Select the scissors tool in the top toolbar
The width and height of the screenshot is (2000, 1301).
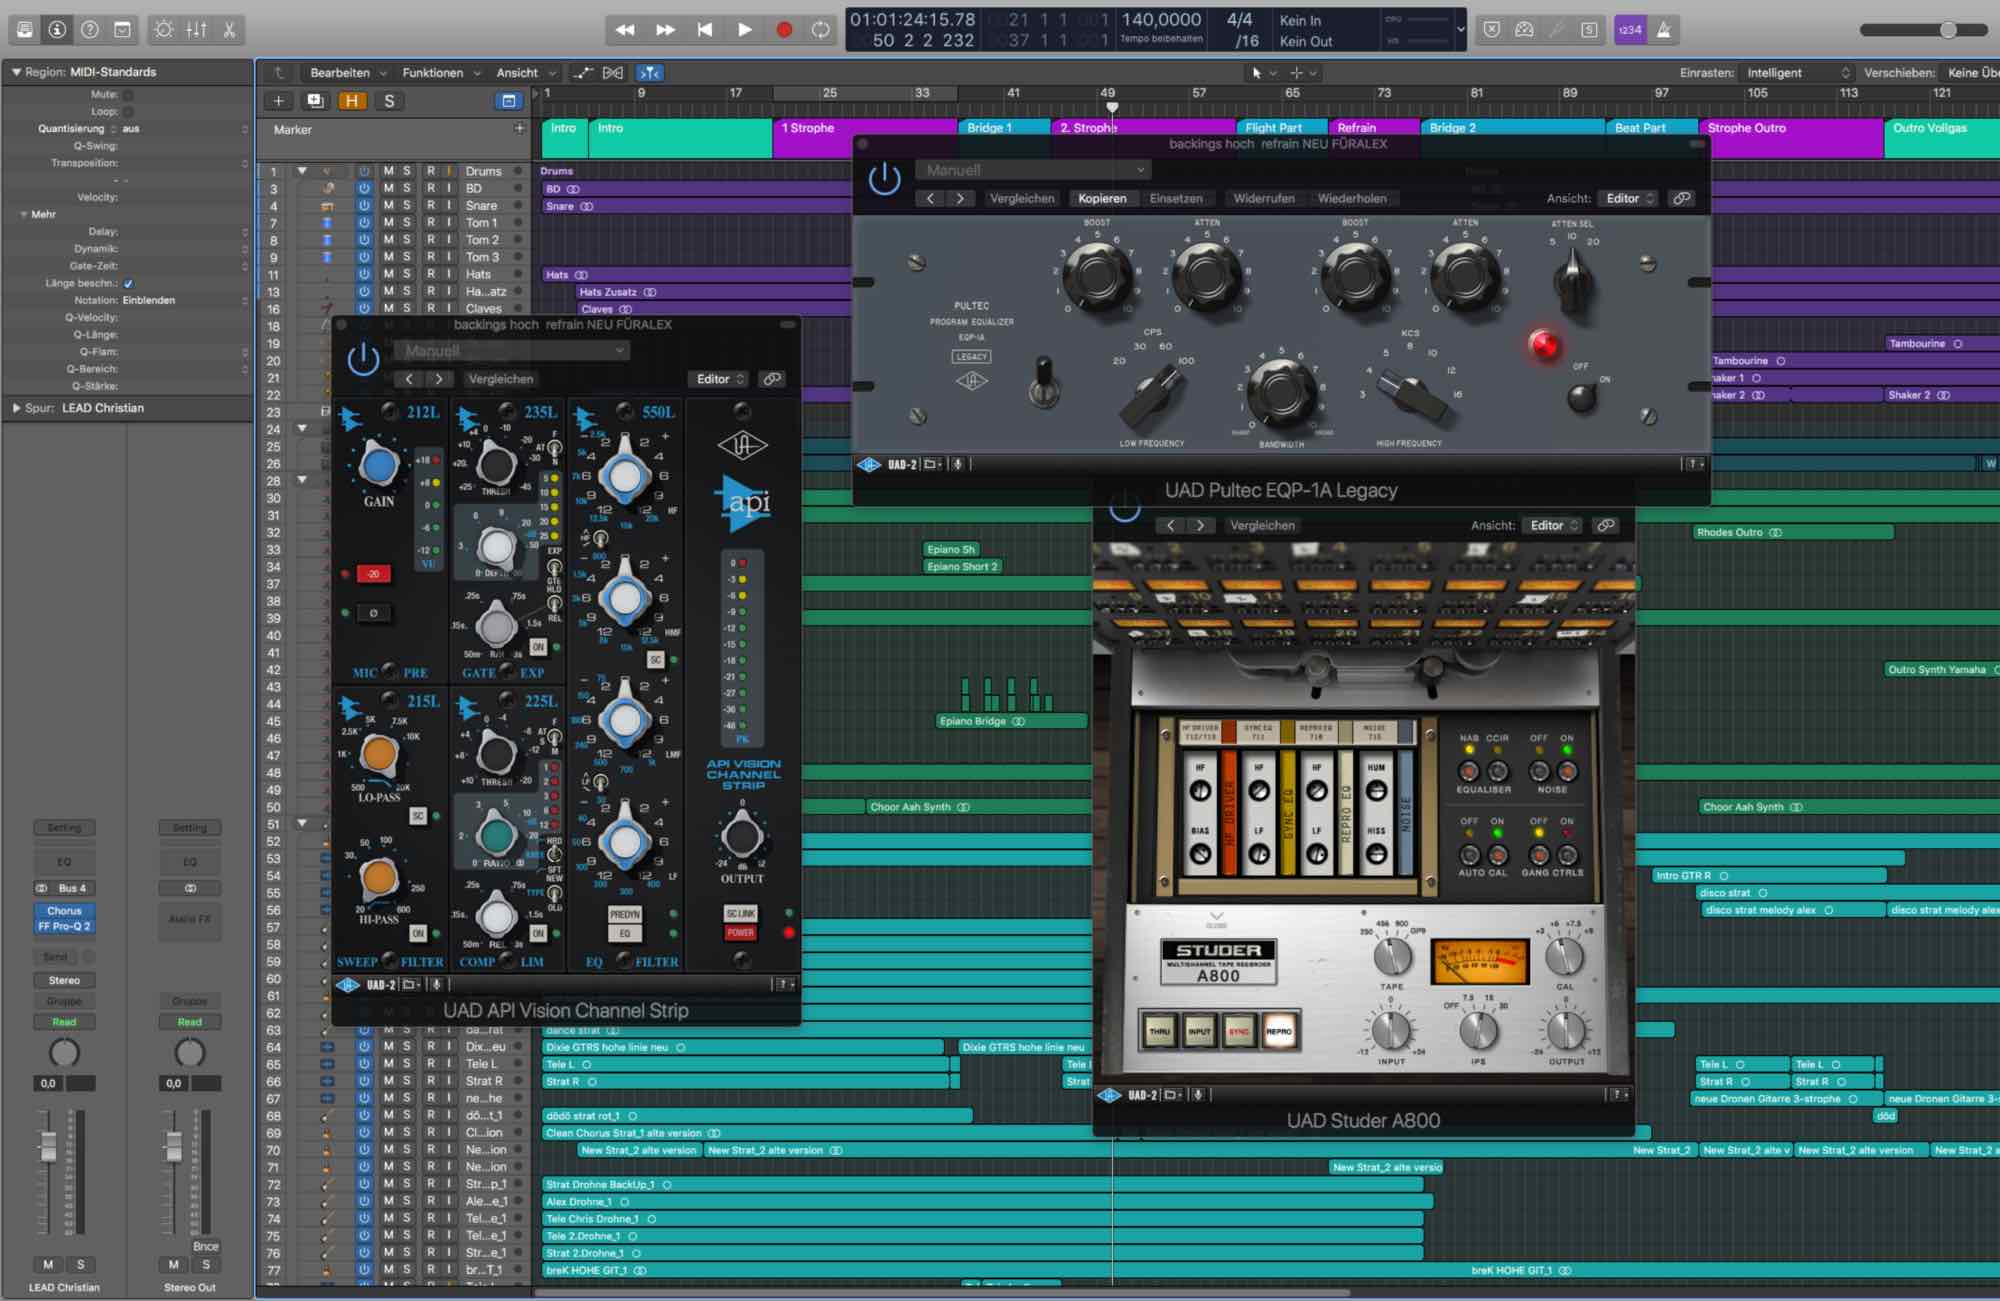click(x=230, y=29)
